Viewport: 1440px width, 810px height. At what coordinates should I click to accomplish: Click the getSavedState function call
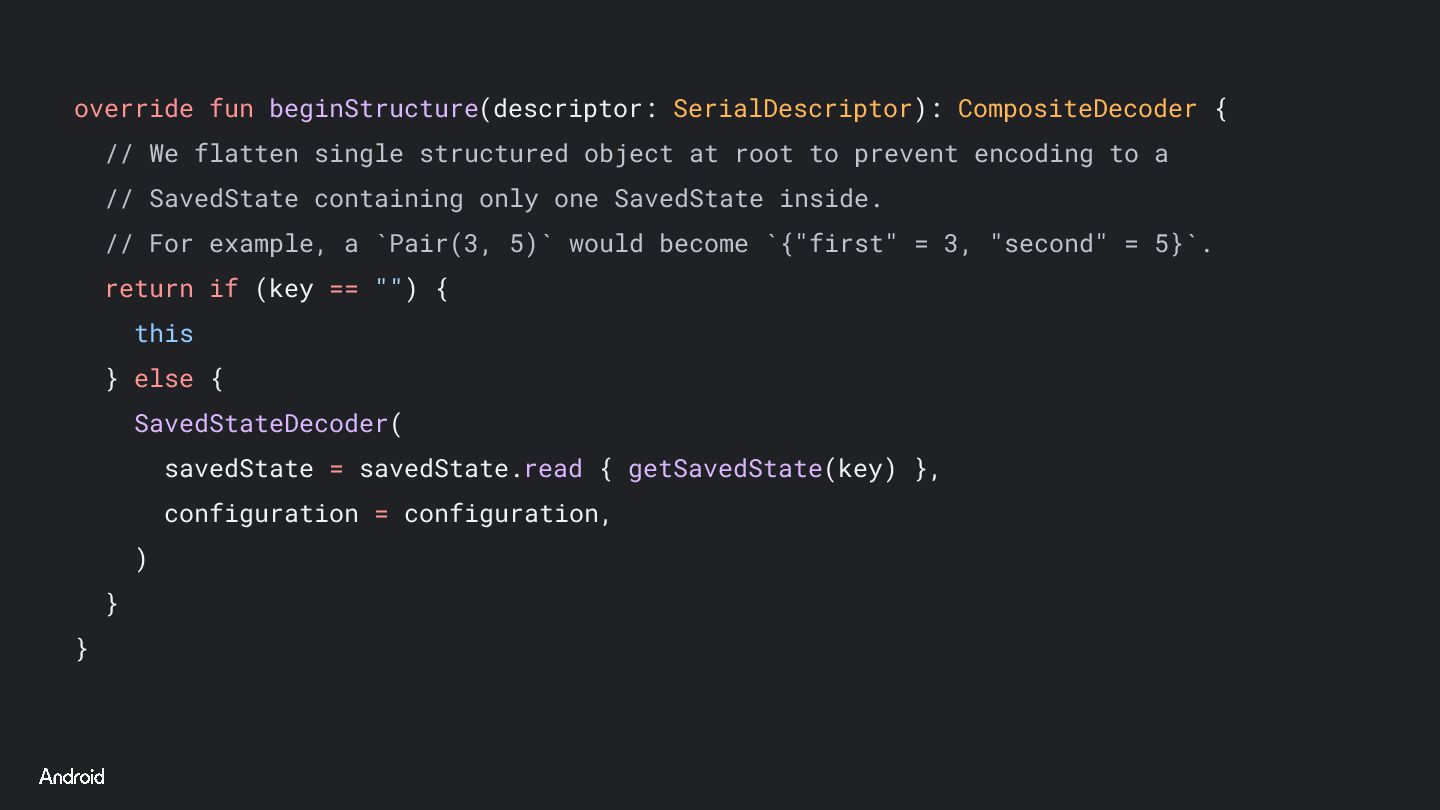725,468
